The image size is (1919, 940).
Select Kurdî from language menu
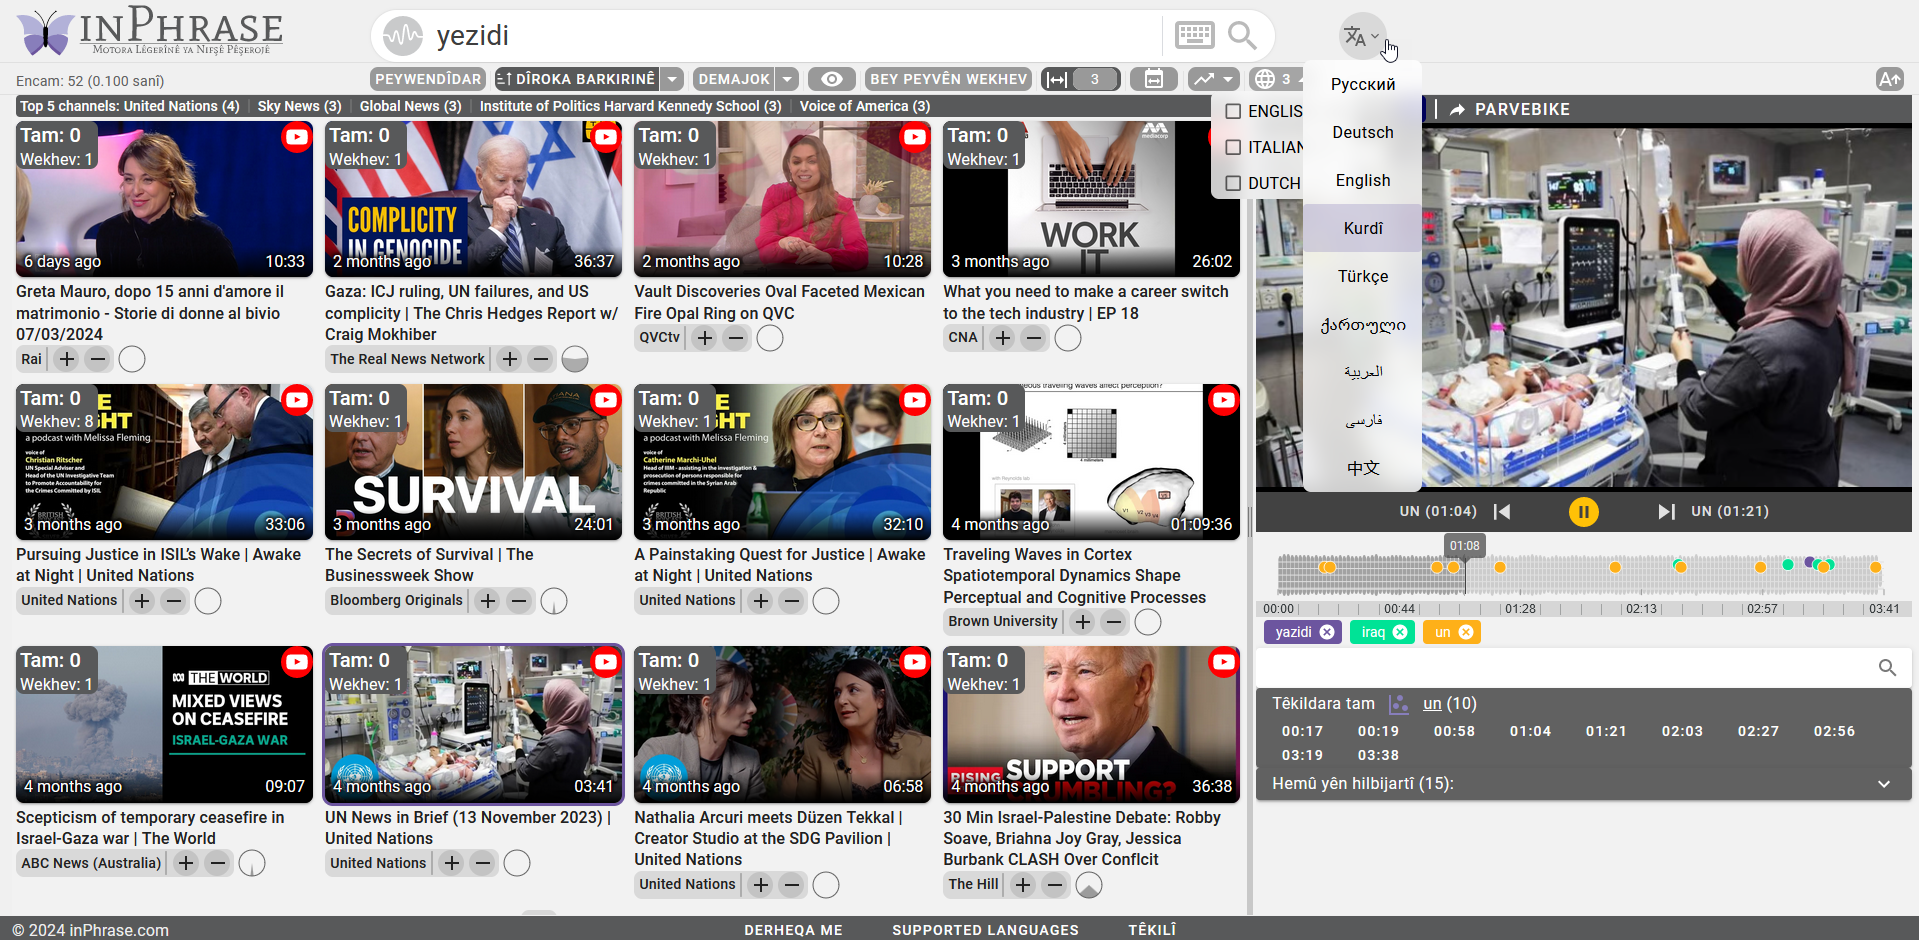point(1363,228)
